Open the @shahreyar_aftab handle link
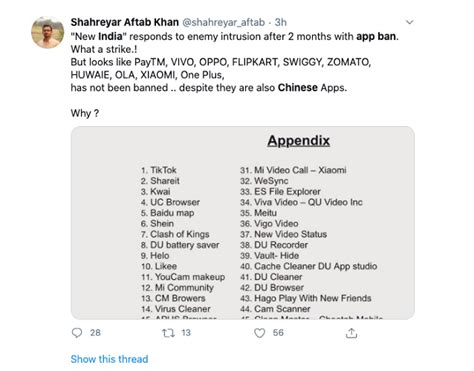 pyautogui.click(x=223, y=22)
